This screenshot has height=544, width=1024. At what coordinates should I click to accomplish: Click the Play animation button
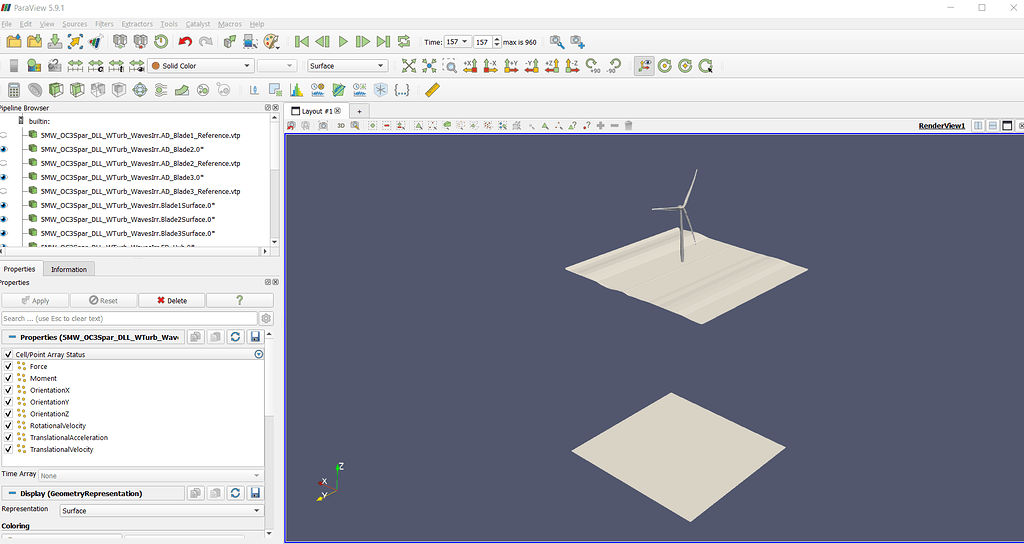point(343,41)
